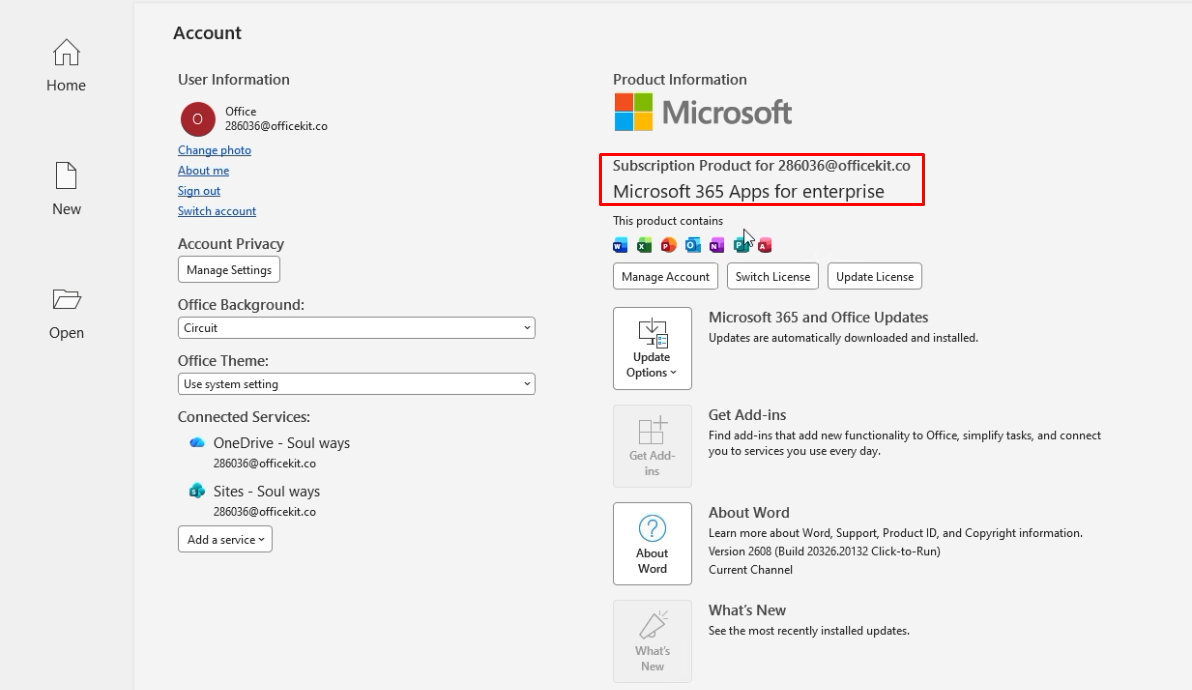Open the Office Theme dropdown
The width and height of the screenshot is (1192, 690).
(357, 384)
